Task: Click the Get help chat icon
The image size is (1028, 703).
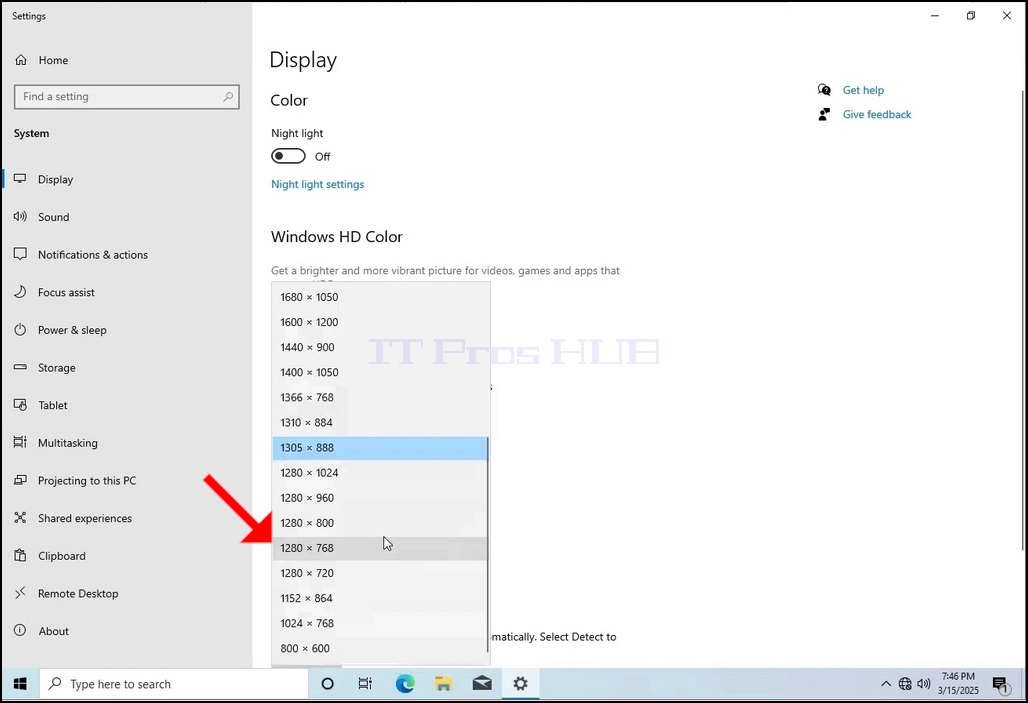Action: tap(824, 90)
